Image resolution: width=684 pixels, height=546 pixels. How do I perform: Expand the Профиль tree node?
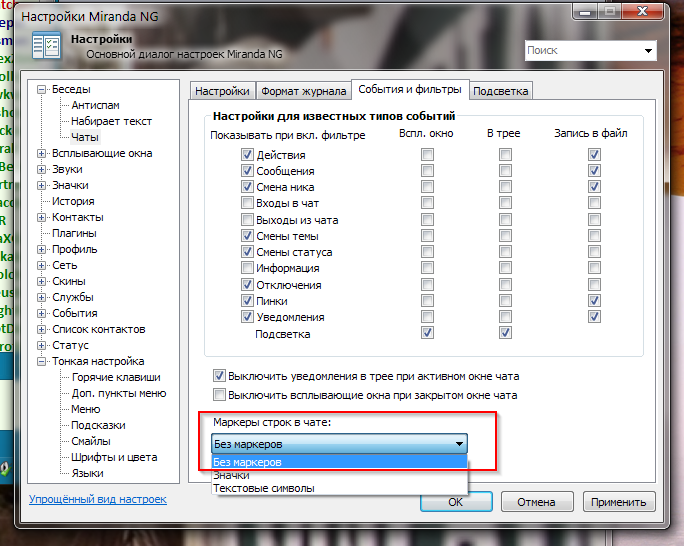click(x=41, y=249)
